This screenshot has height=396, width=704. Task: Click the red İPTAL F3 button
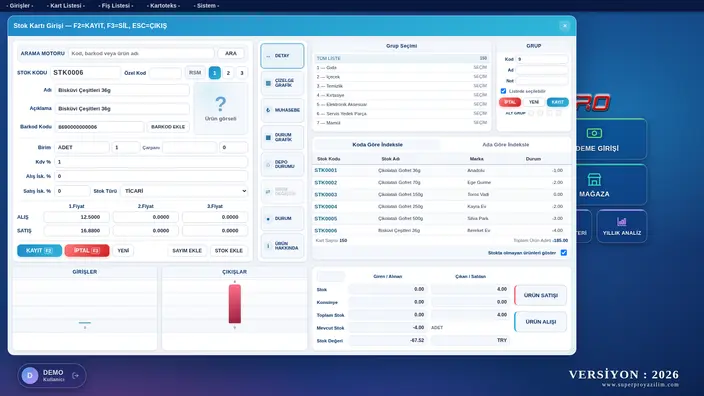pyautogui.click(x=87, y=251)
